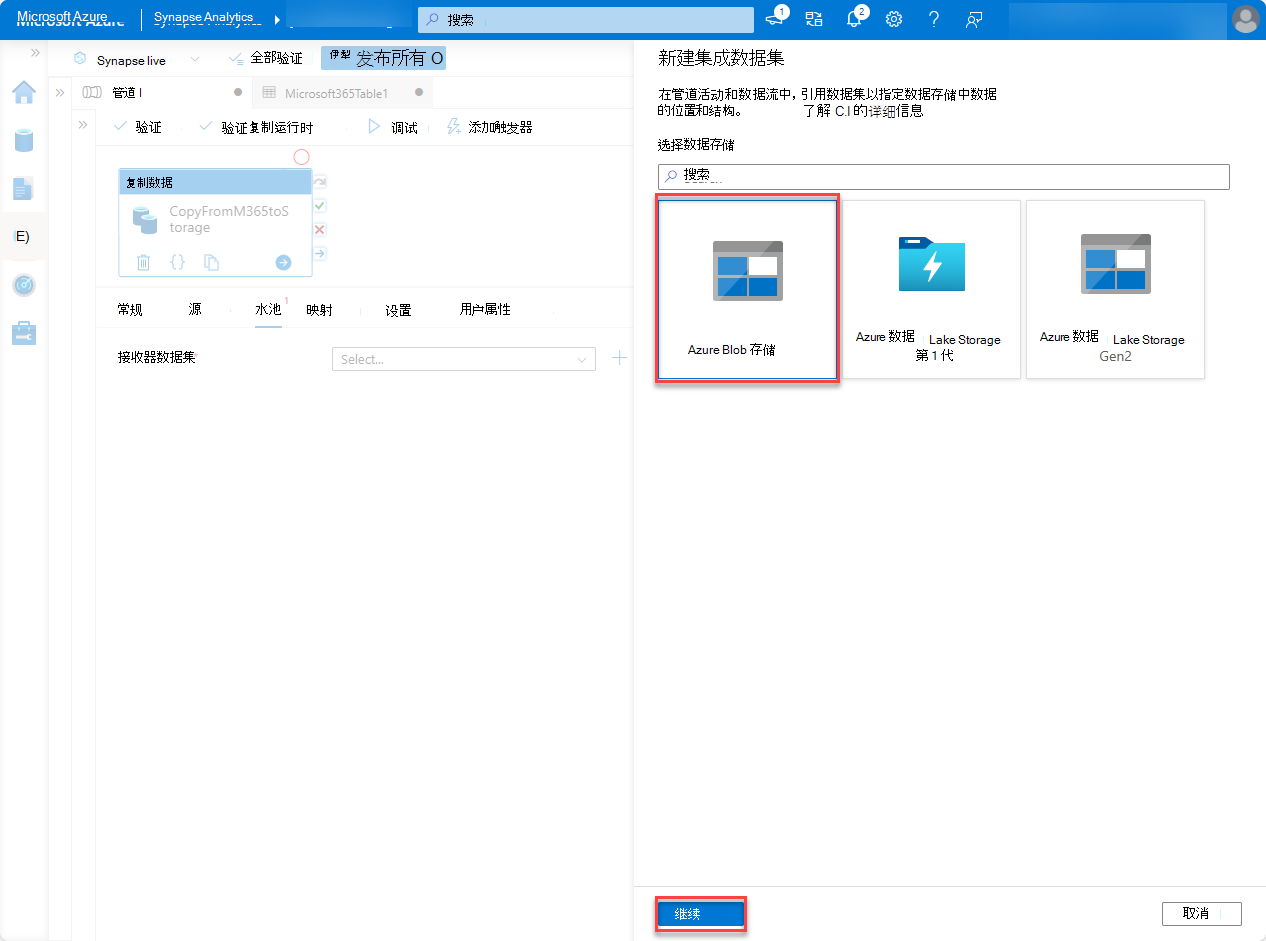Click the activity output arrow icon
The width and height of the screenshot is (1266, 941).
click(283, 262)
